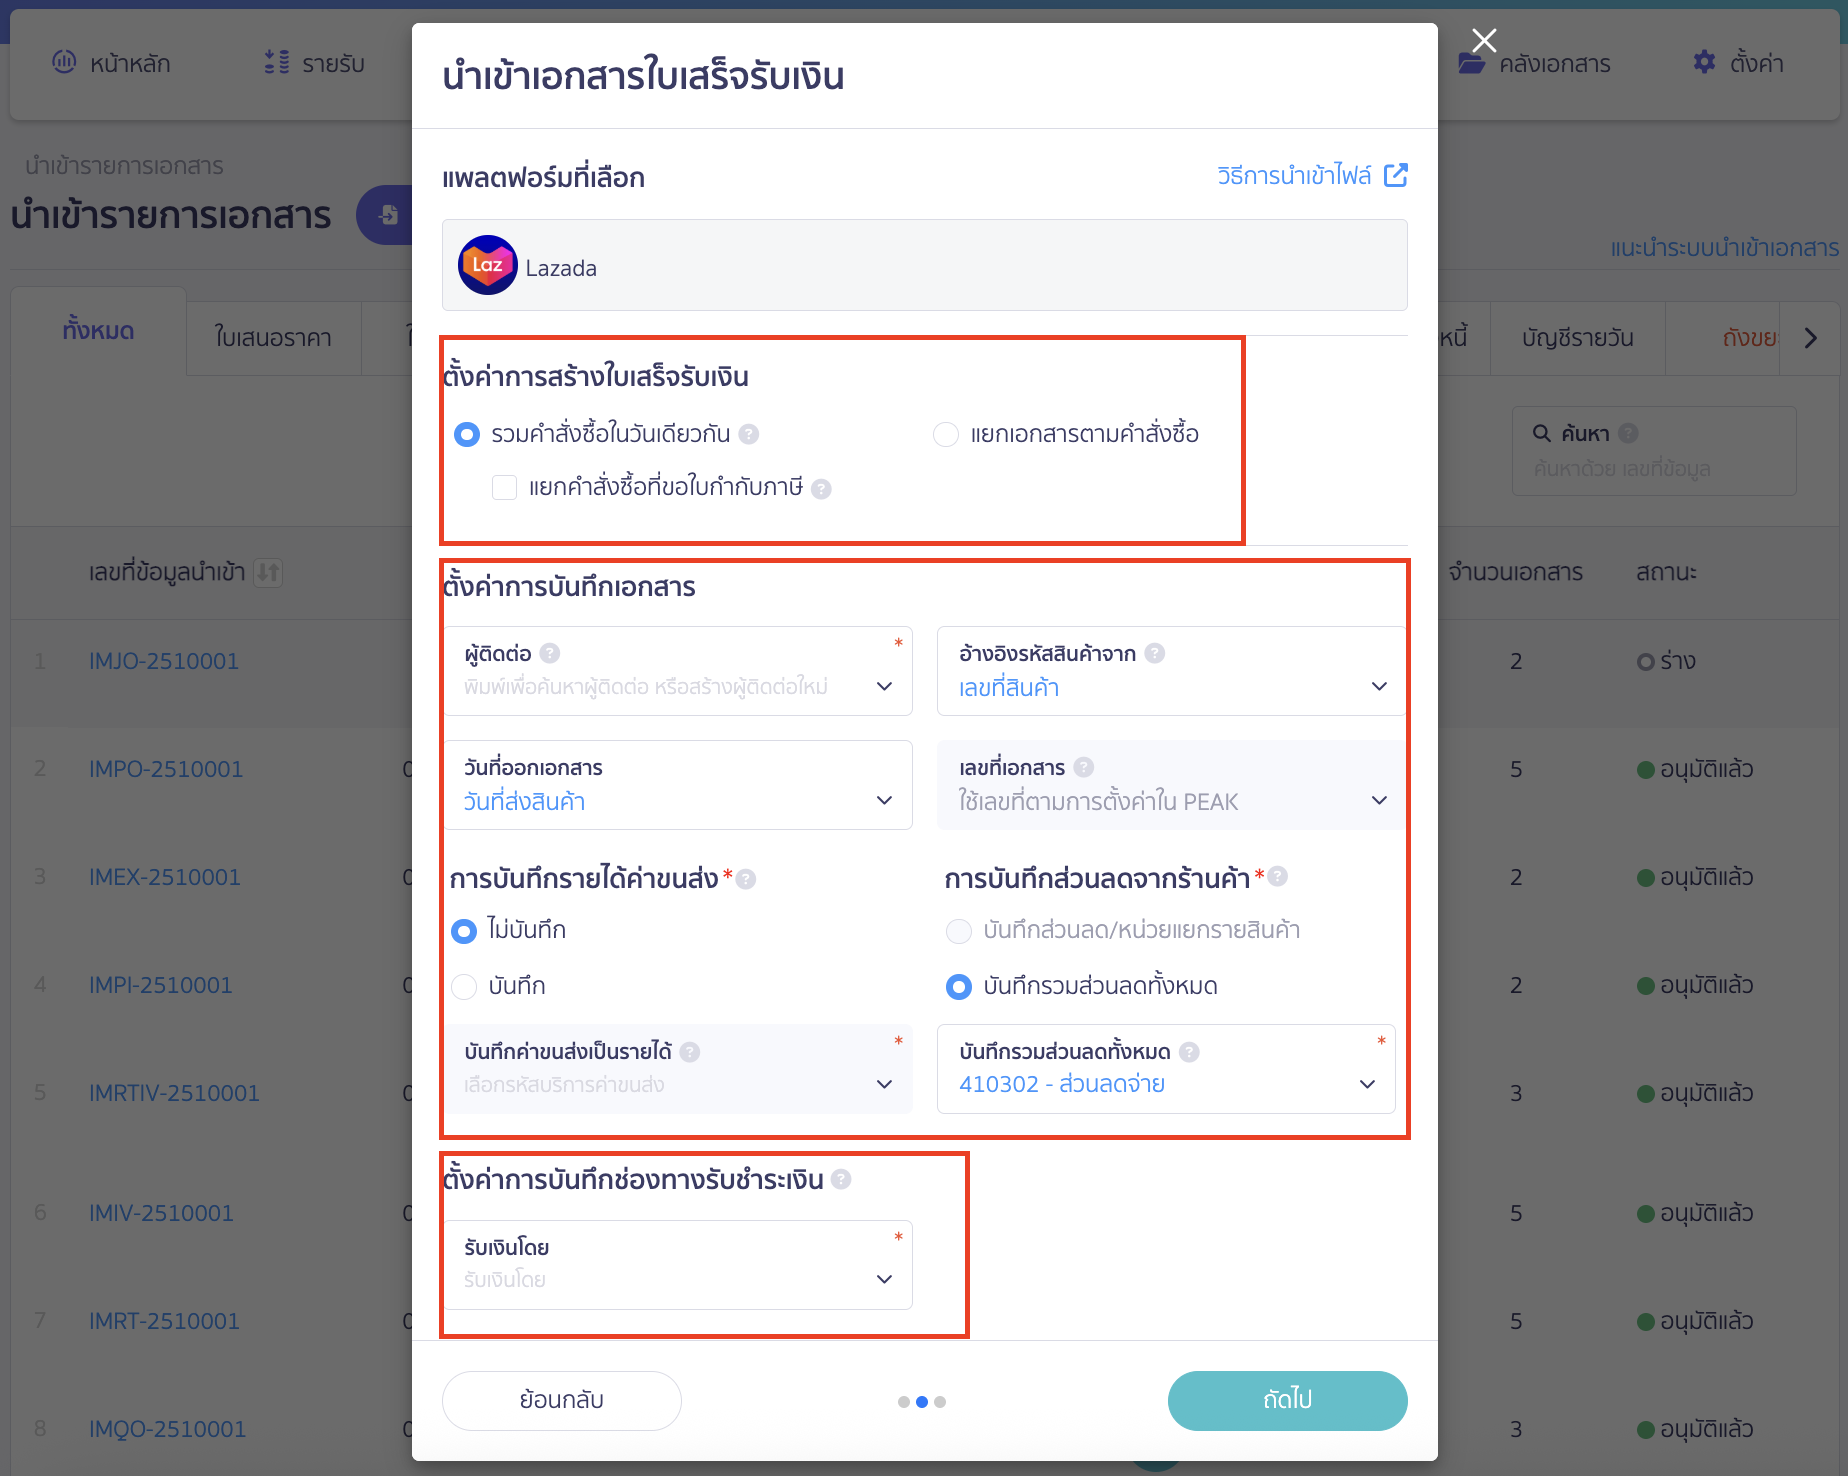Select แยกเอกสารตามคำสั่งซื้อ option
Screen dimensions: 1848x1476
click(x=946, y=434)
